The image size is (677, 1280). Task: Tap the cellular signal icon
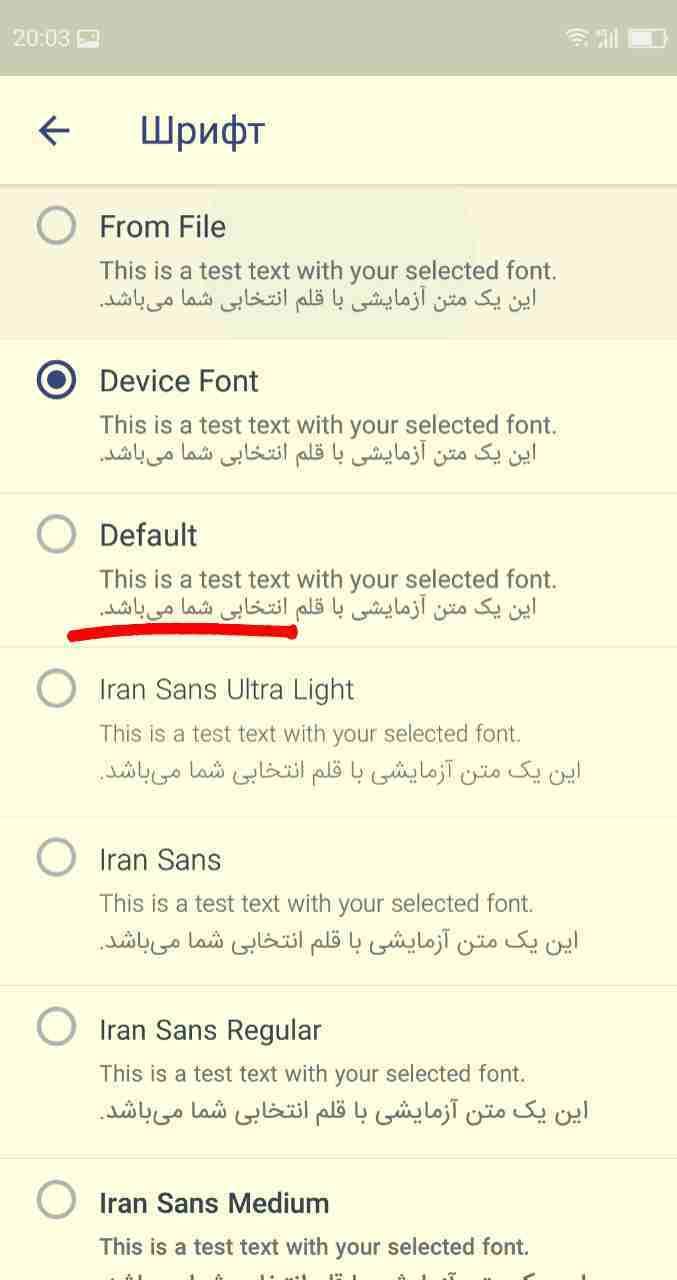click(607, 38)
